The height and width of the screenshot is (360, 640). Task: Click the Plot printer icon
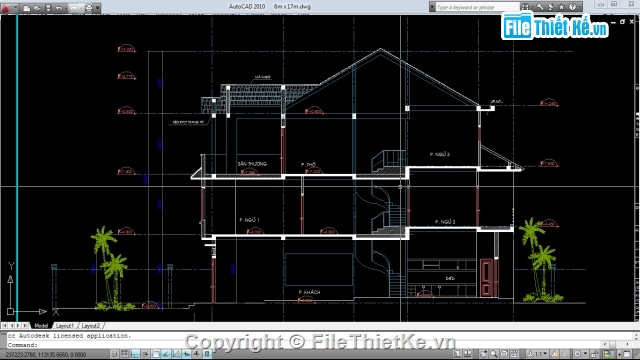89,8
